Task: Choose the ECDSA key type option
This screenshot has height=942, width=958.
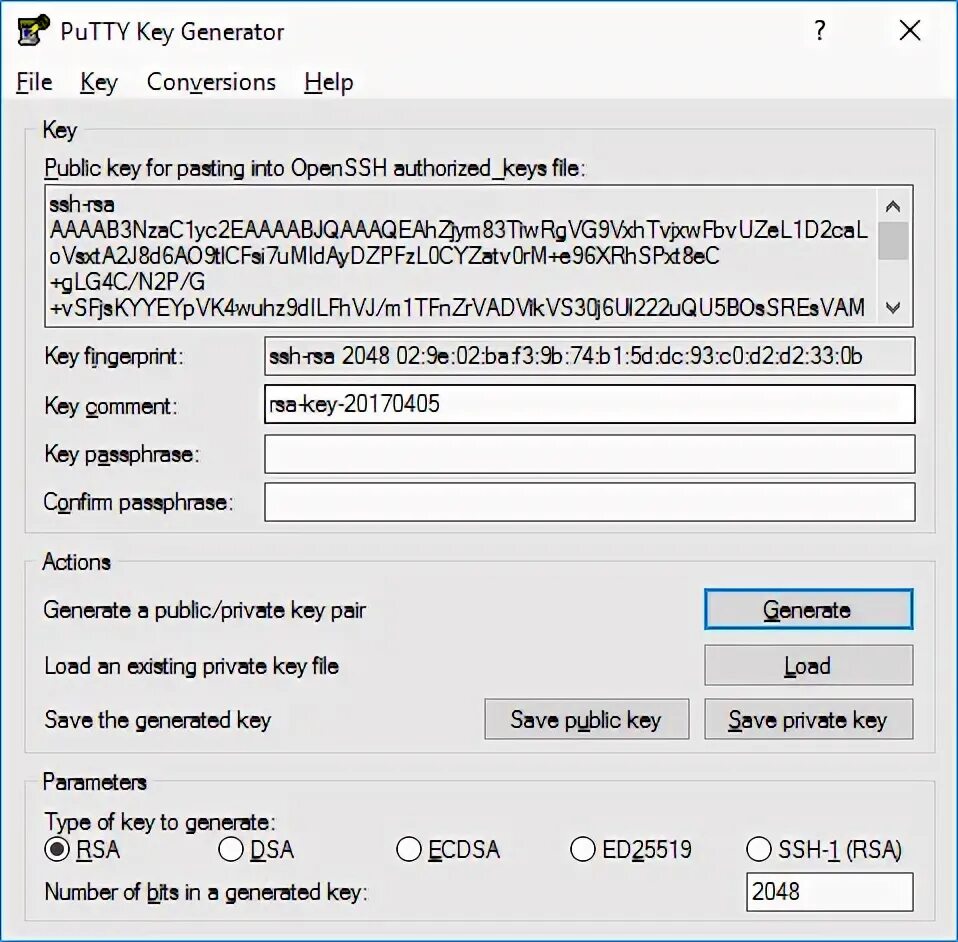Action: click(x=409, y=849)
